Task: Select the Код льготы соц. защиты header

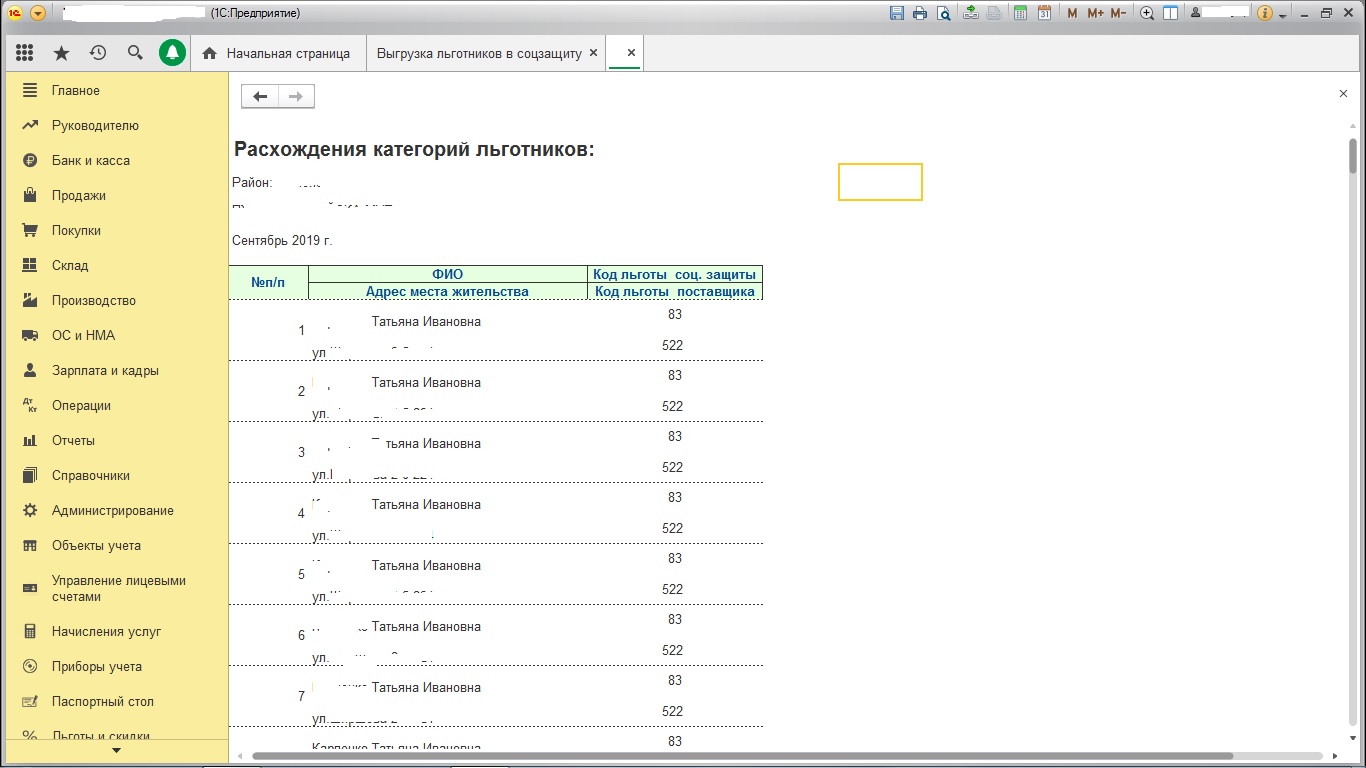Action: [x=675, y=275]
